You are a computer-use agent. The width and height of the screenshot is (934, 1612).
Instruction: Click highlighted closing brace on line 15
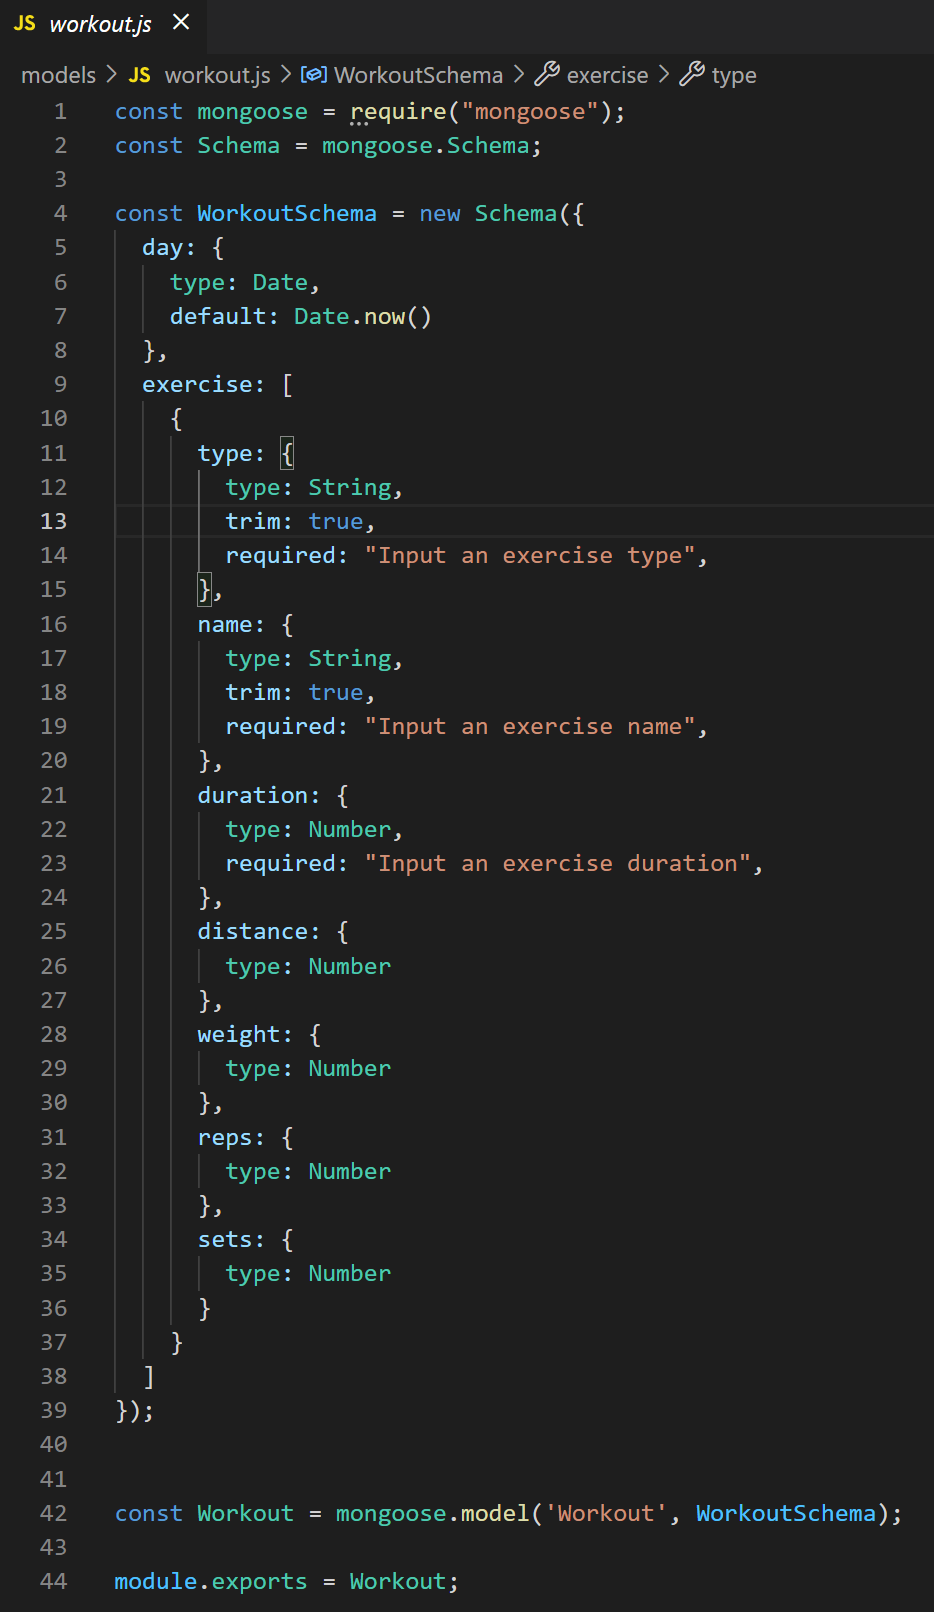coord(204,589)
